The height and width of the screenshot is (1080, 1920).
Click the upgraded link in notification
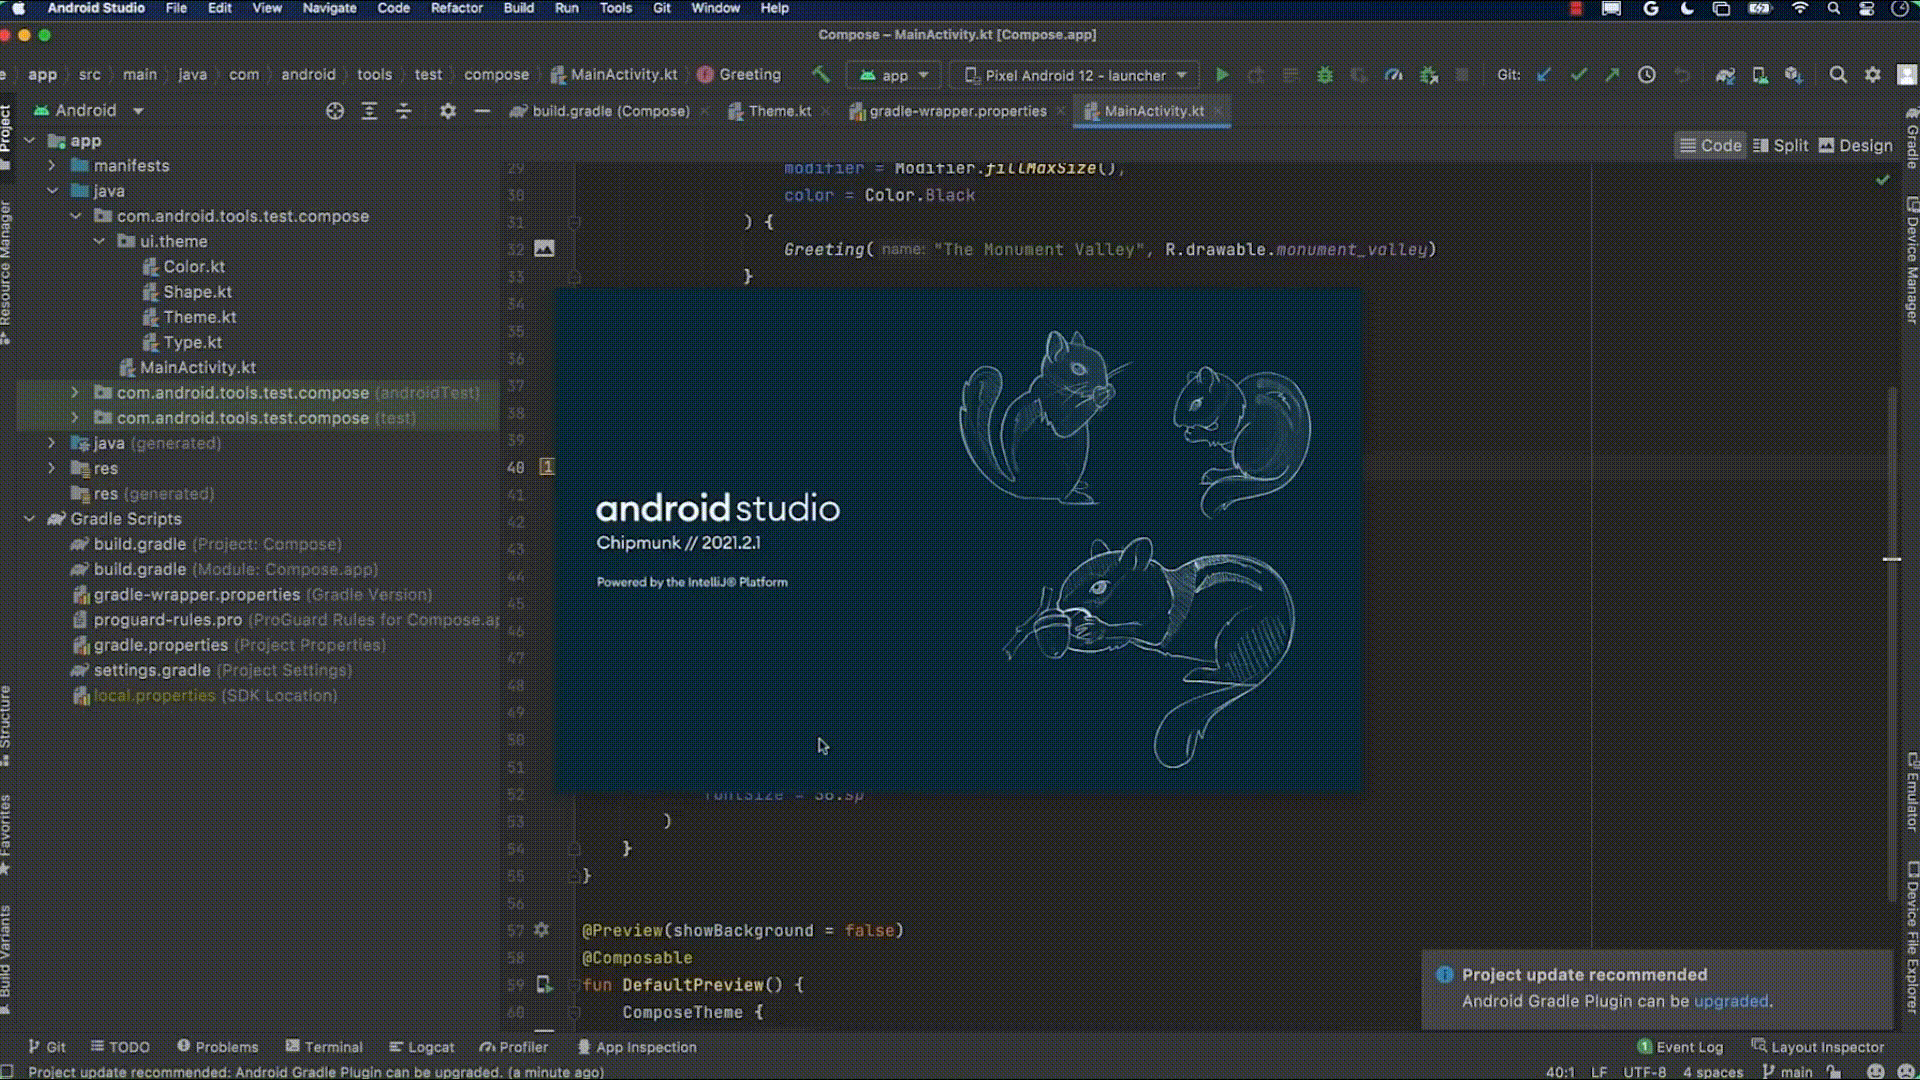click(1730, 1001)
